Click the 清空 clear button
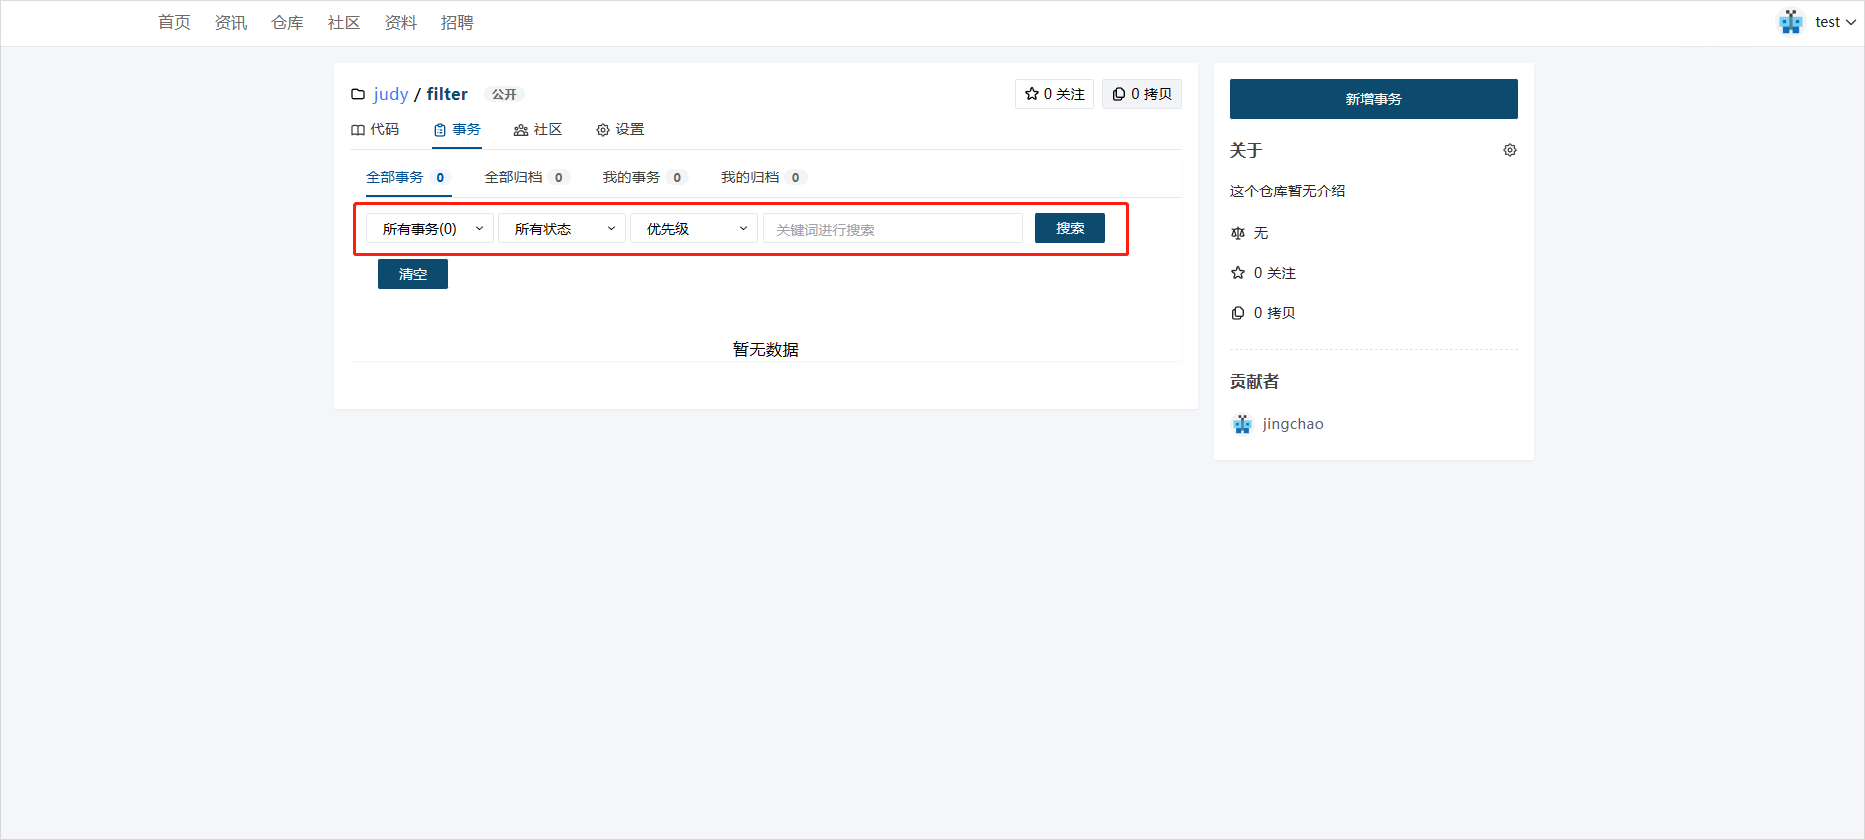Viewport: 1865px width, 840px height. pyautogui.click(x=412, y=274)
